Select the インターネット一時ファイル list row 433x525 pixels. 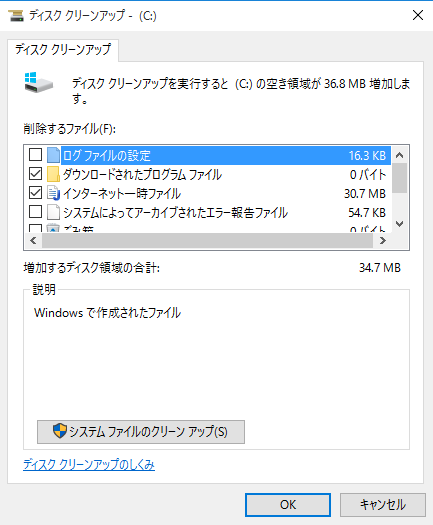coord(208,194)
